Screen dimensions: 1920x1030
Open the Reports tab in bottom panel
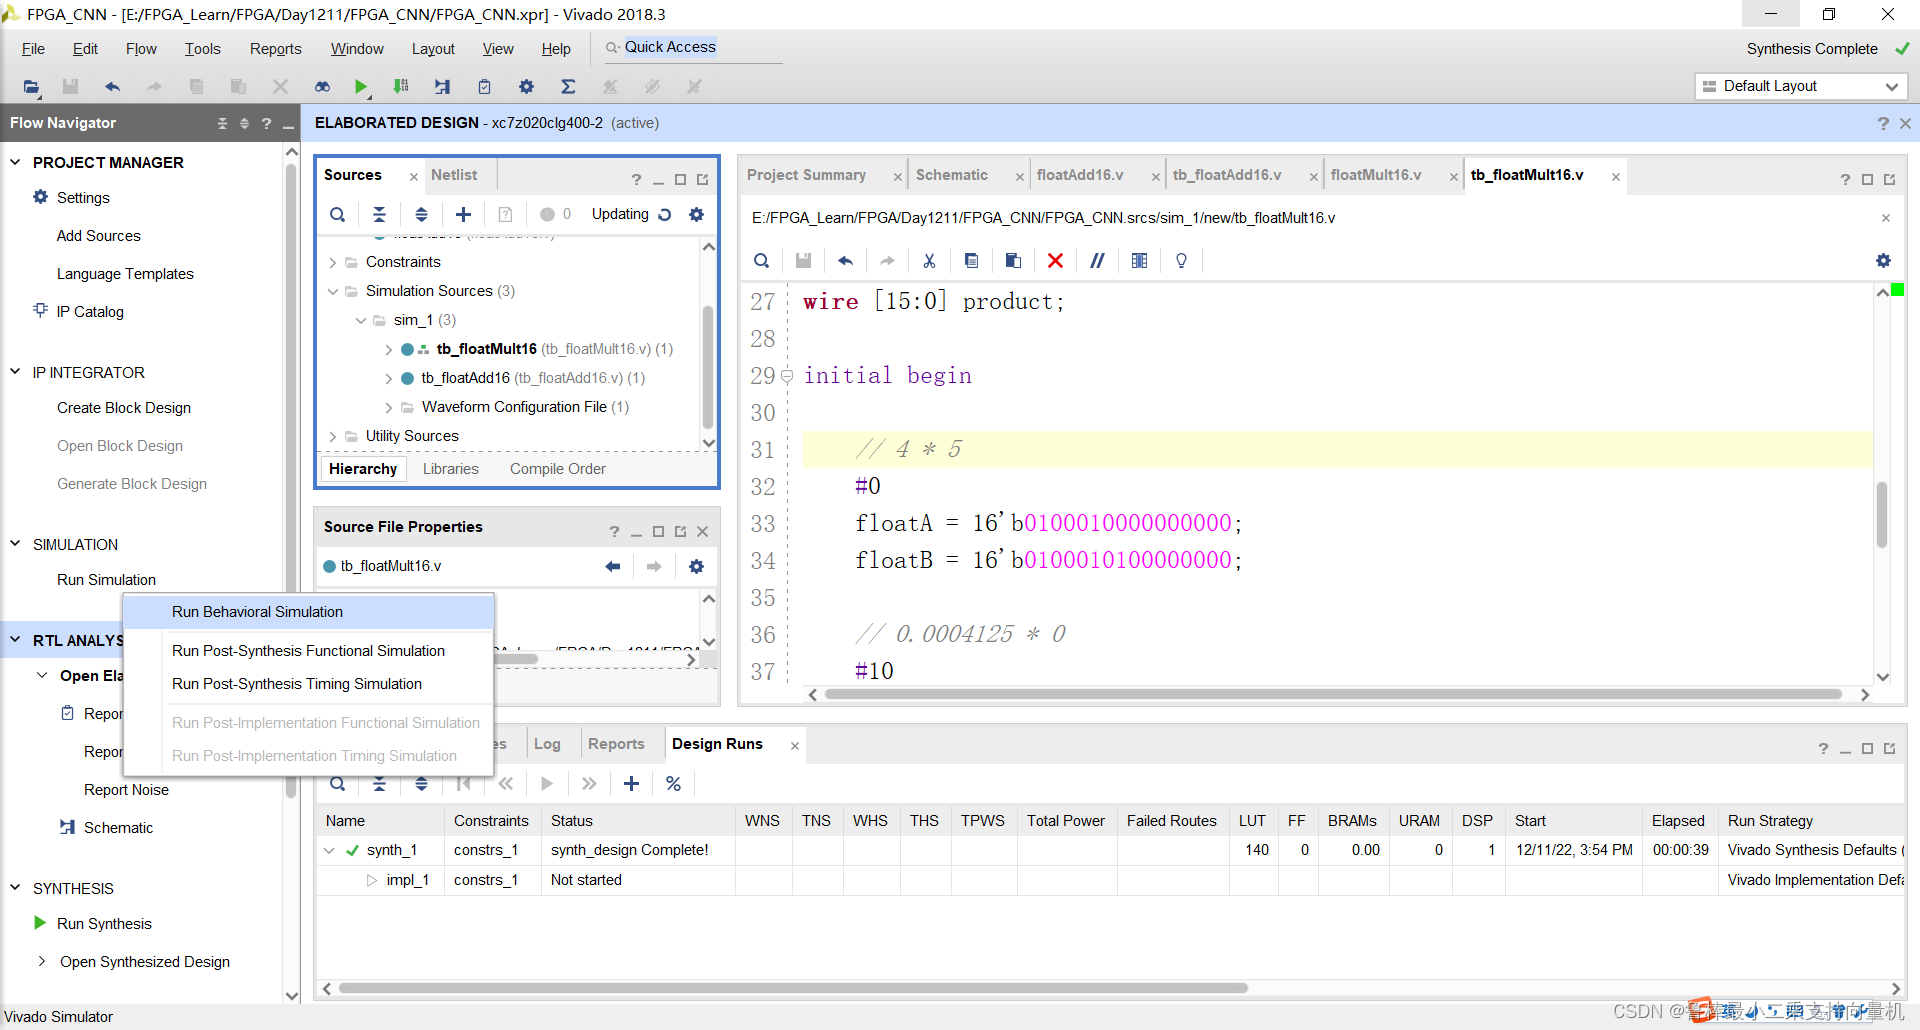[x=616, y=744]
